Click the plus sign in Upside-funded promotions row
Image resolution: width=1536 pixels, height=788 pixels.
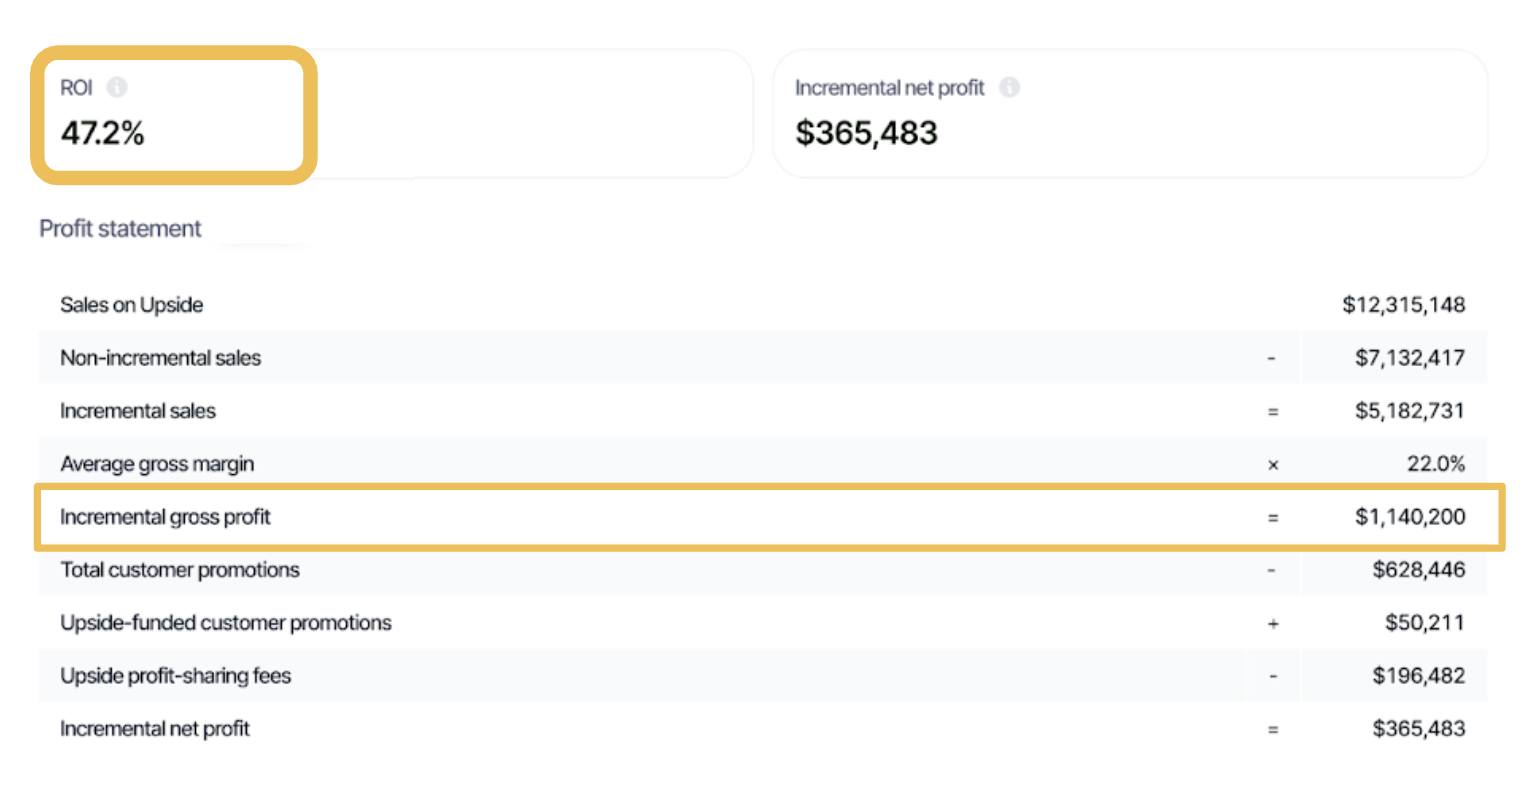tap(1273, 624)
